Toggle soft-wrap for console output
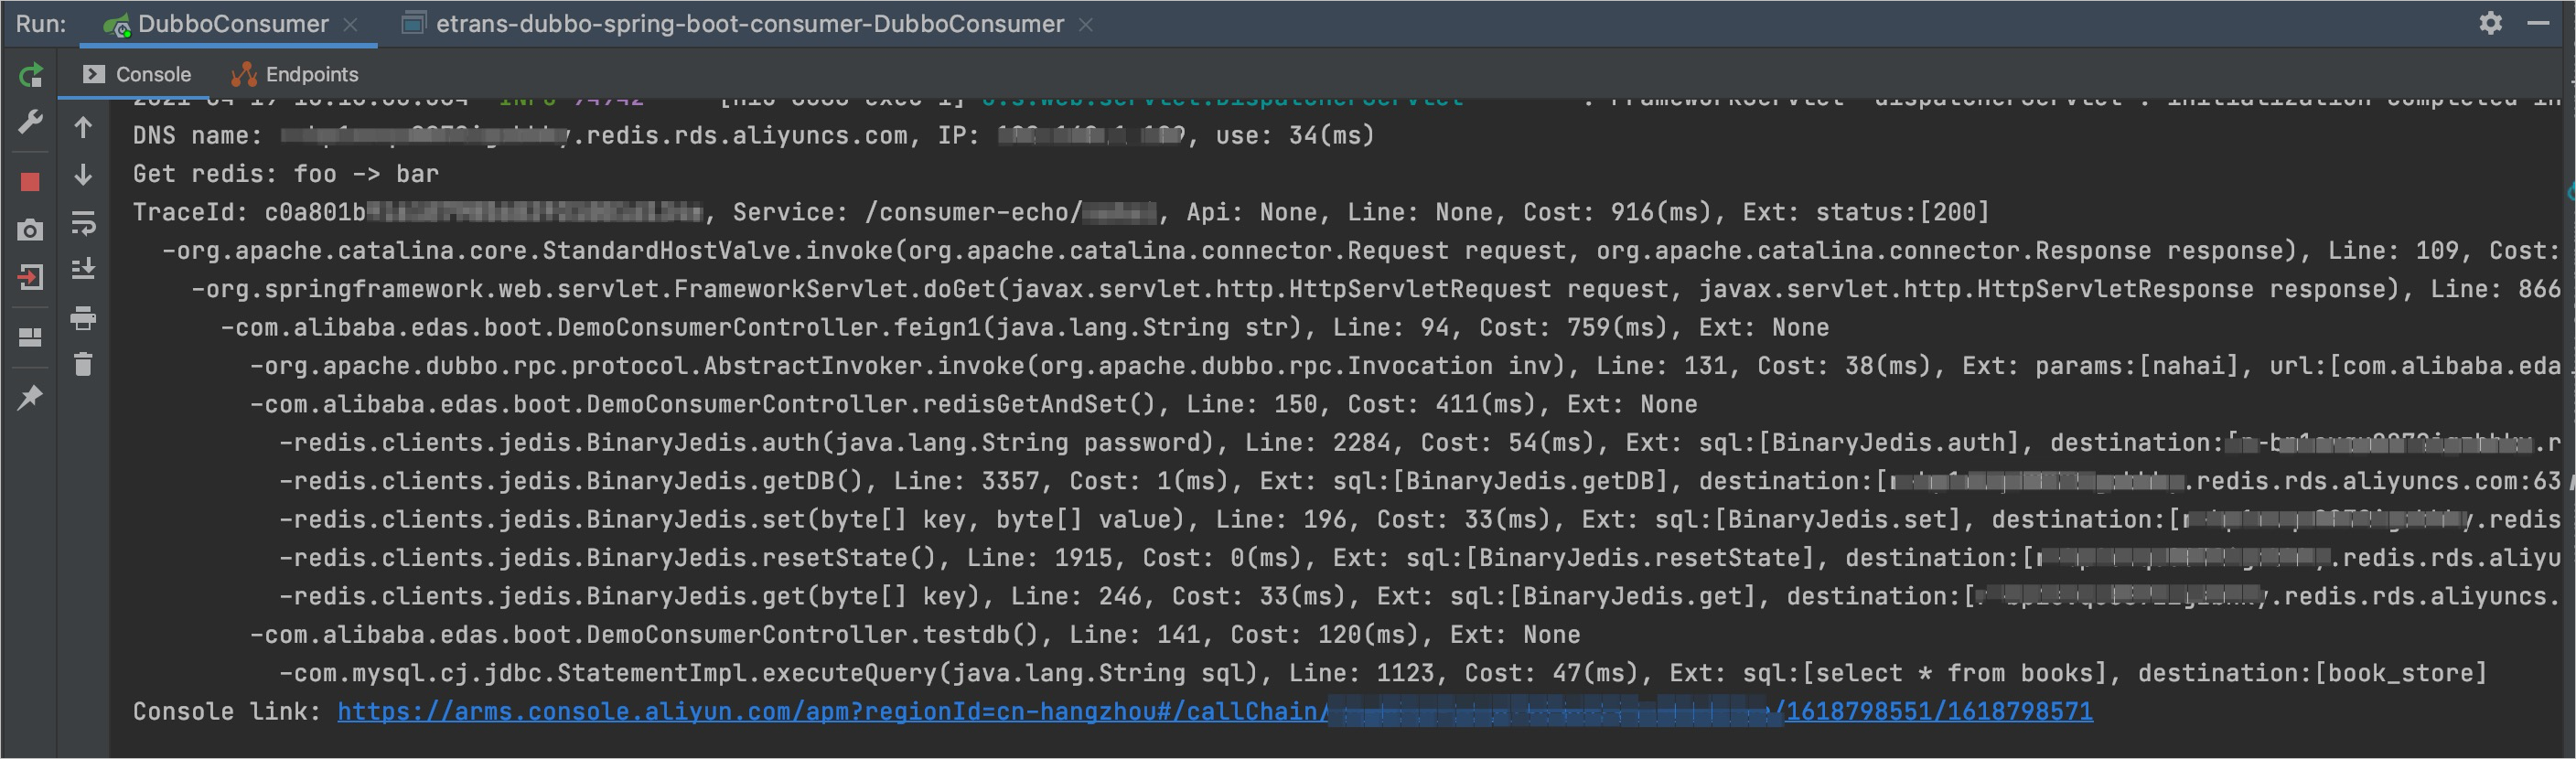The image size is (2576, 759). (84, 223)
